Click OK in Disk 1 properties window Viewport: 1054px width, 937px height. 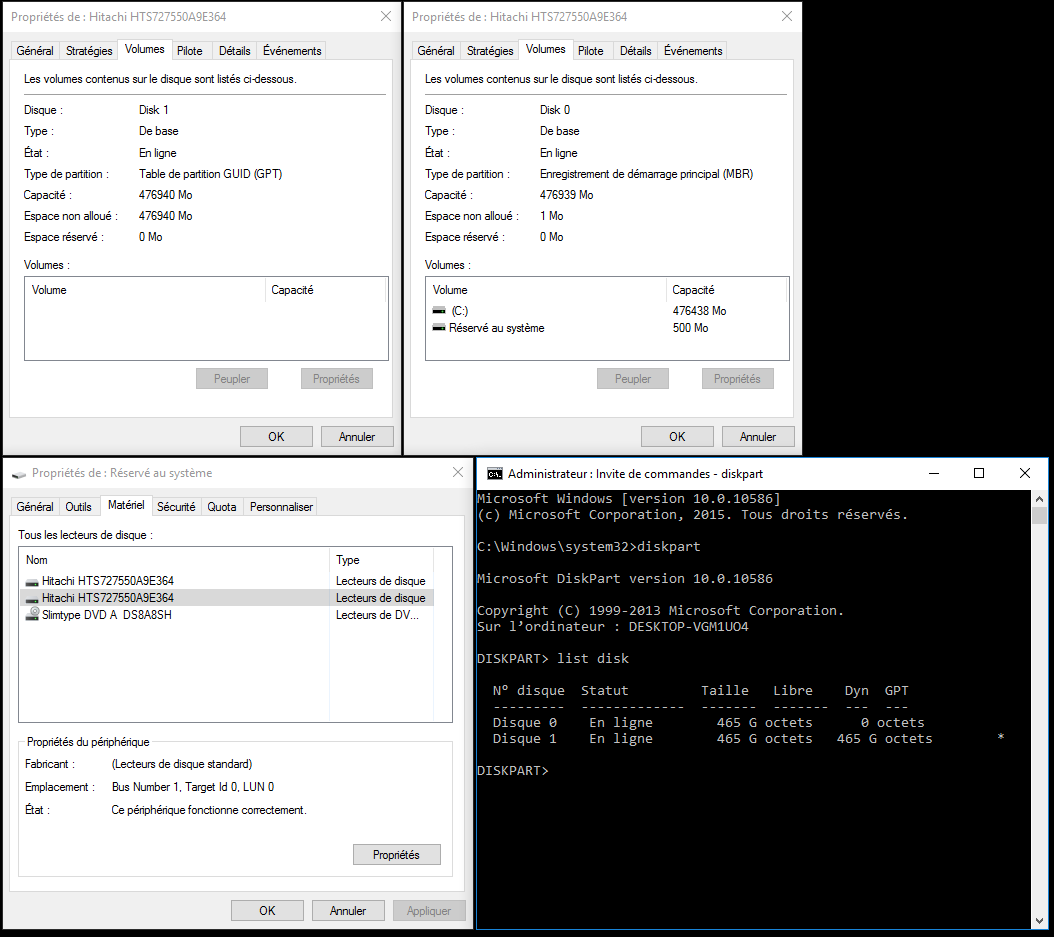(276, 437)
